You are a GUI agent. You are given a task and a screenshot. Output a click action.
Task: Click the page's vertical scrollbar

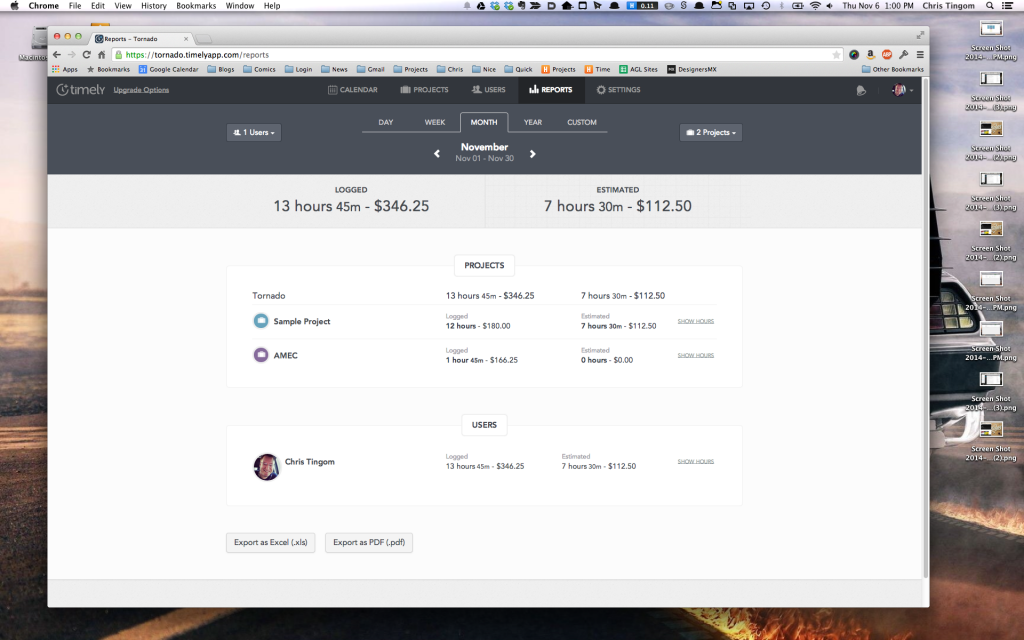click(x=925, y=327)
